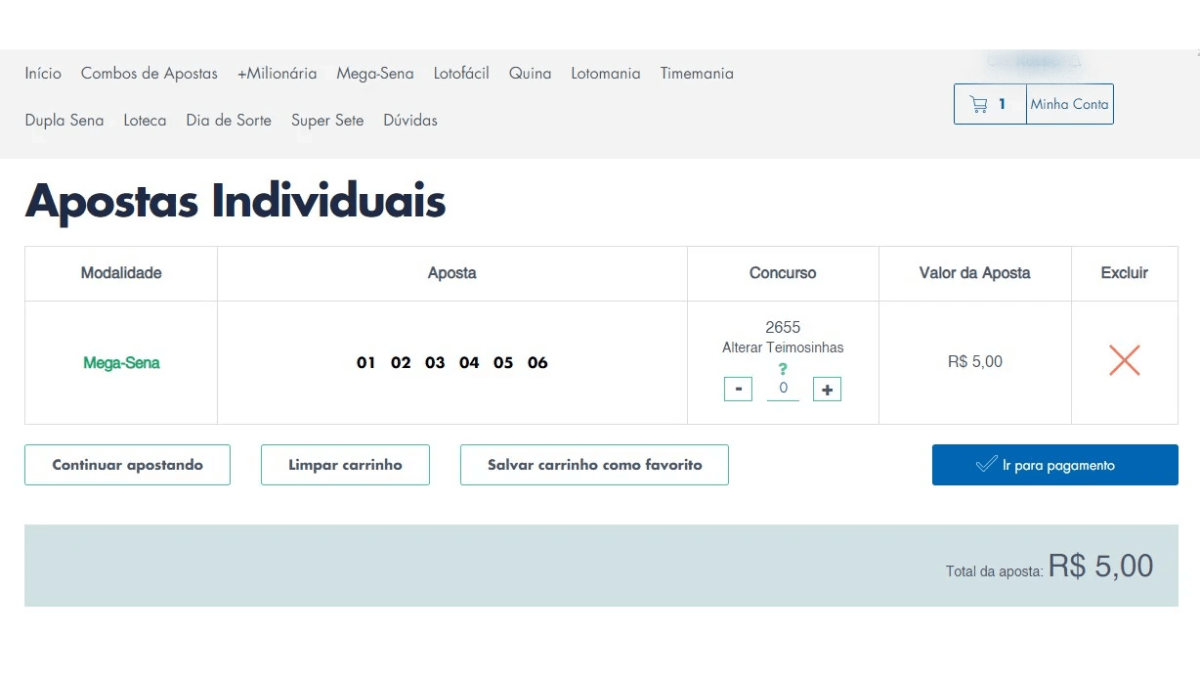Click Continuar apostando
The width and height of the screenshot is (1200, 675).
pyautogui.click(x=127, y=465)
